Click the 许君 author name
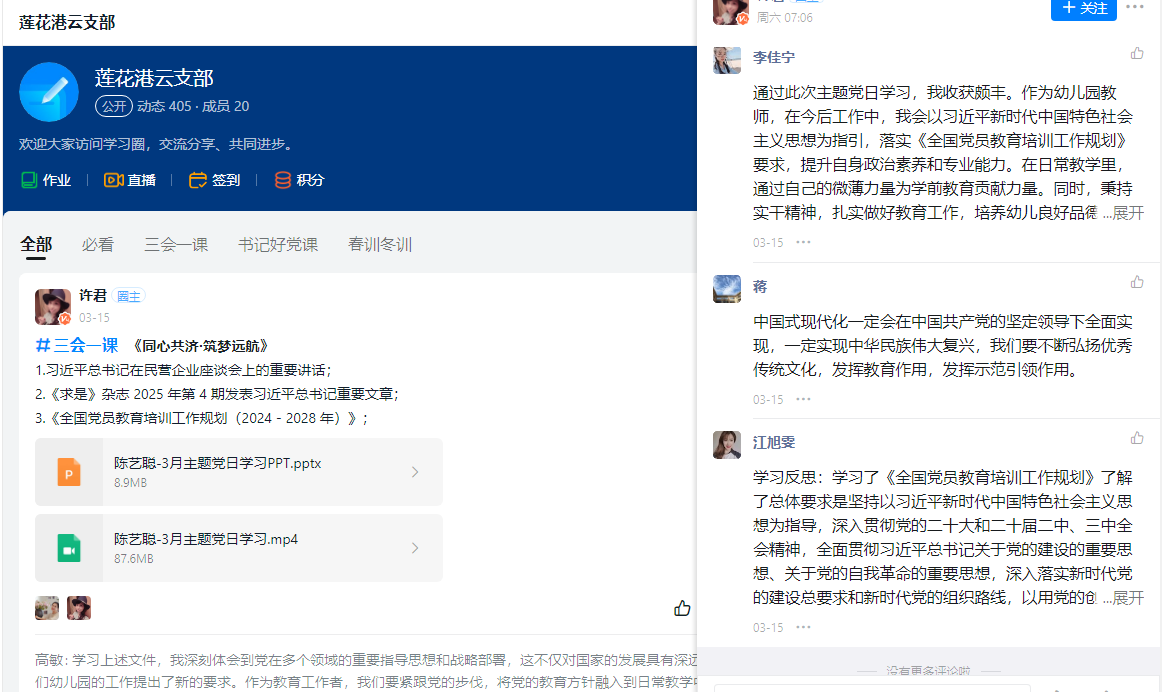Screen dimensions: 1162x692 coord(93,296)
